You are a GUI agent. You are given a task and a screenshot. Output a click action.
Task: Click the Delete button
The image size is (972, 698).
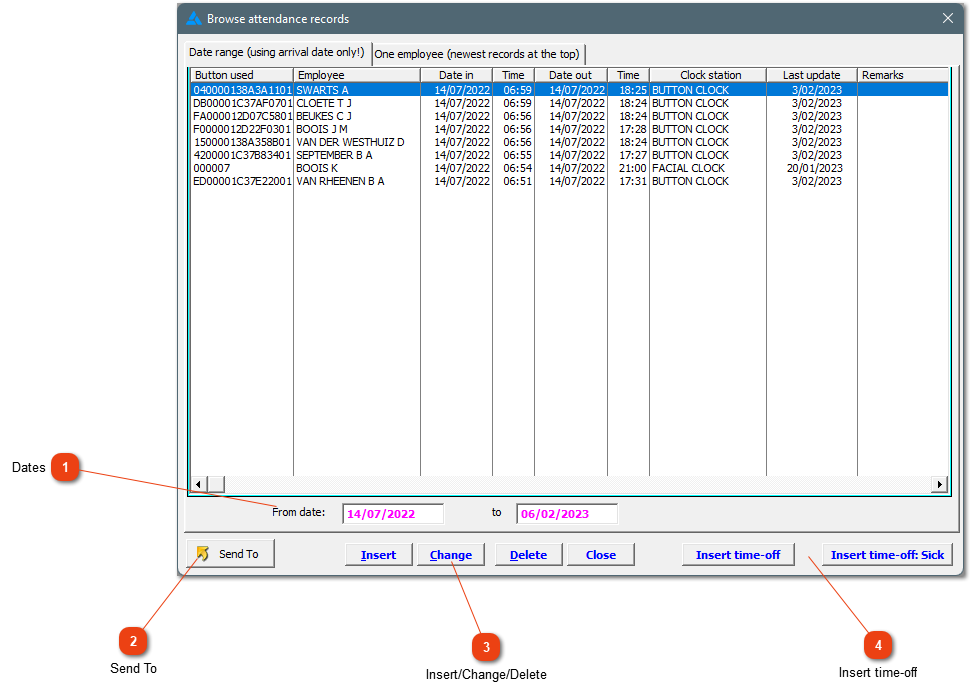click(528, 555)
